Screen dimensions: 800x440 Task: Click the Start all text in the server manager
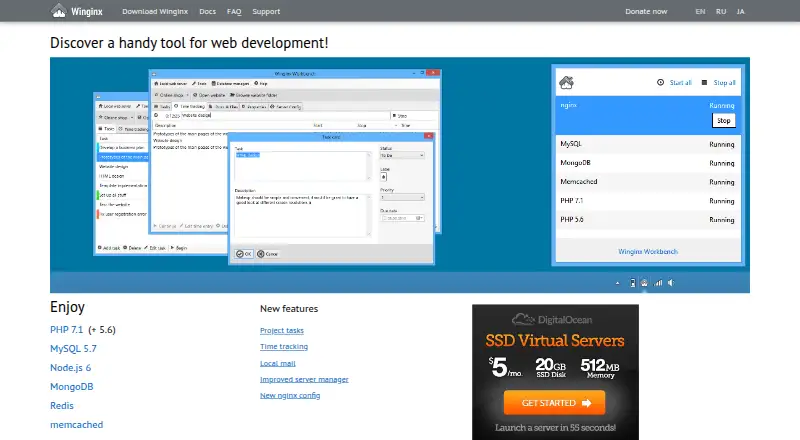point(681,82)
